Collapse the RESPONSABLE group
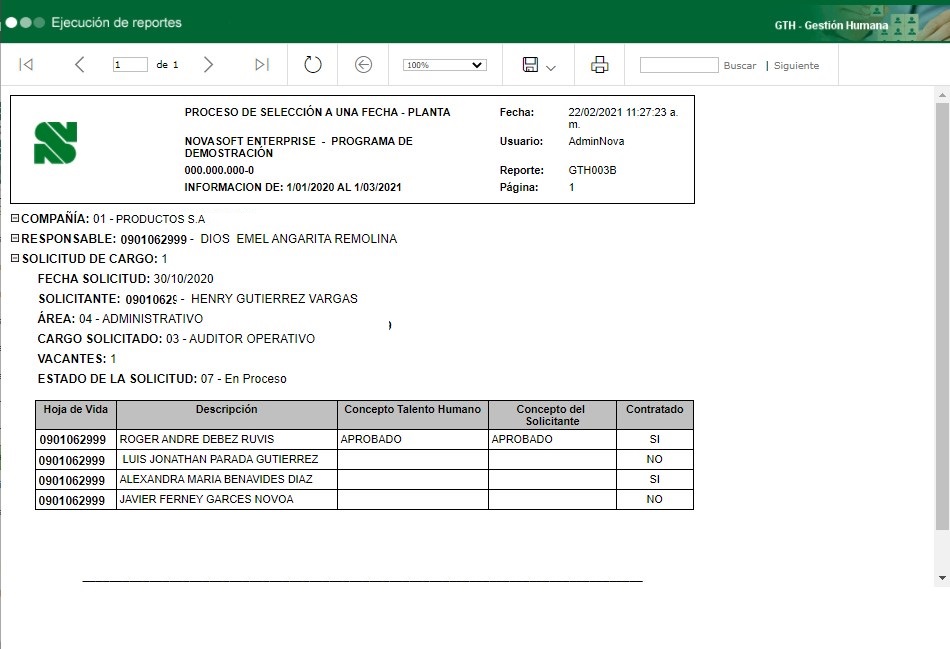This screenshot has width=950, height=649. pyautogui.click(x=15, y=239)
